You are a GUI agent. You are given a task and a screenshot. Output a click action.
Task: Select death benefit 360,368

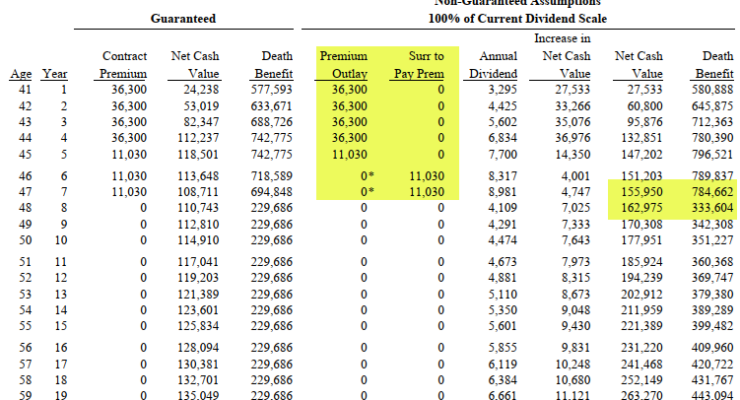pos(713,262)
